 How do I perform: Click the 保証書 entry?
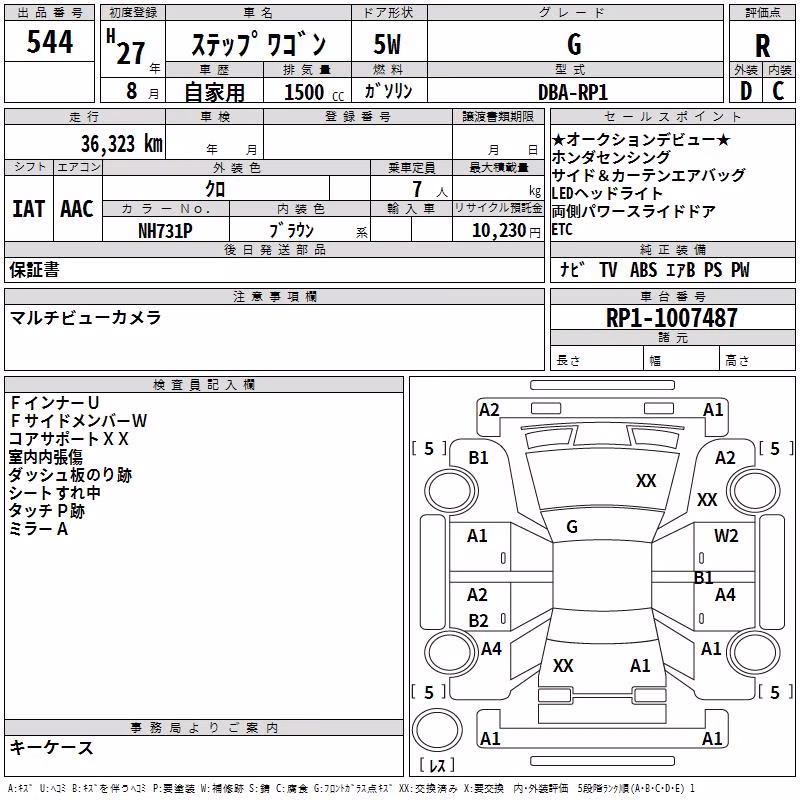click(34, 270)
